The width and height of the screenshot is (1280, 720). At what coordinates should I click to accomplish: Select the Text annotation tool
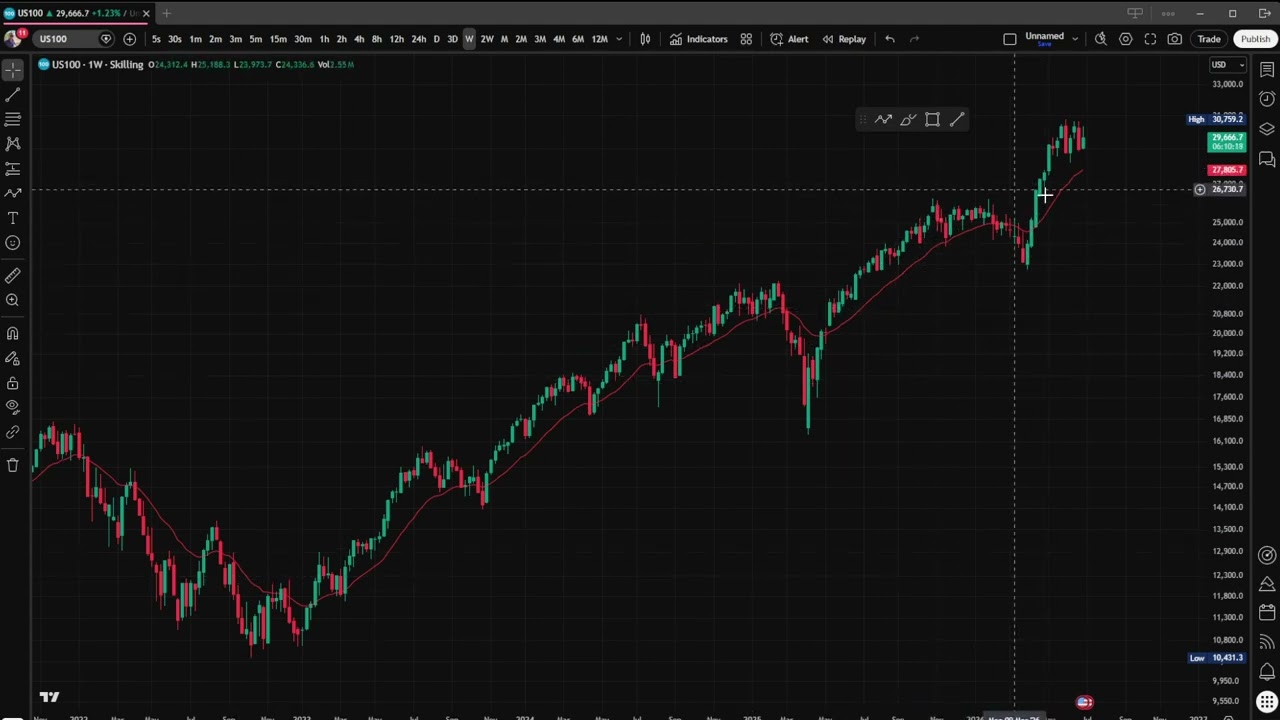point(13,218)
